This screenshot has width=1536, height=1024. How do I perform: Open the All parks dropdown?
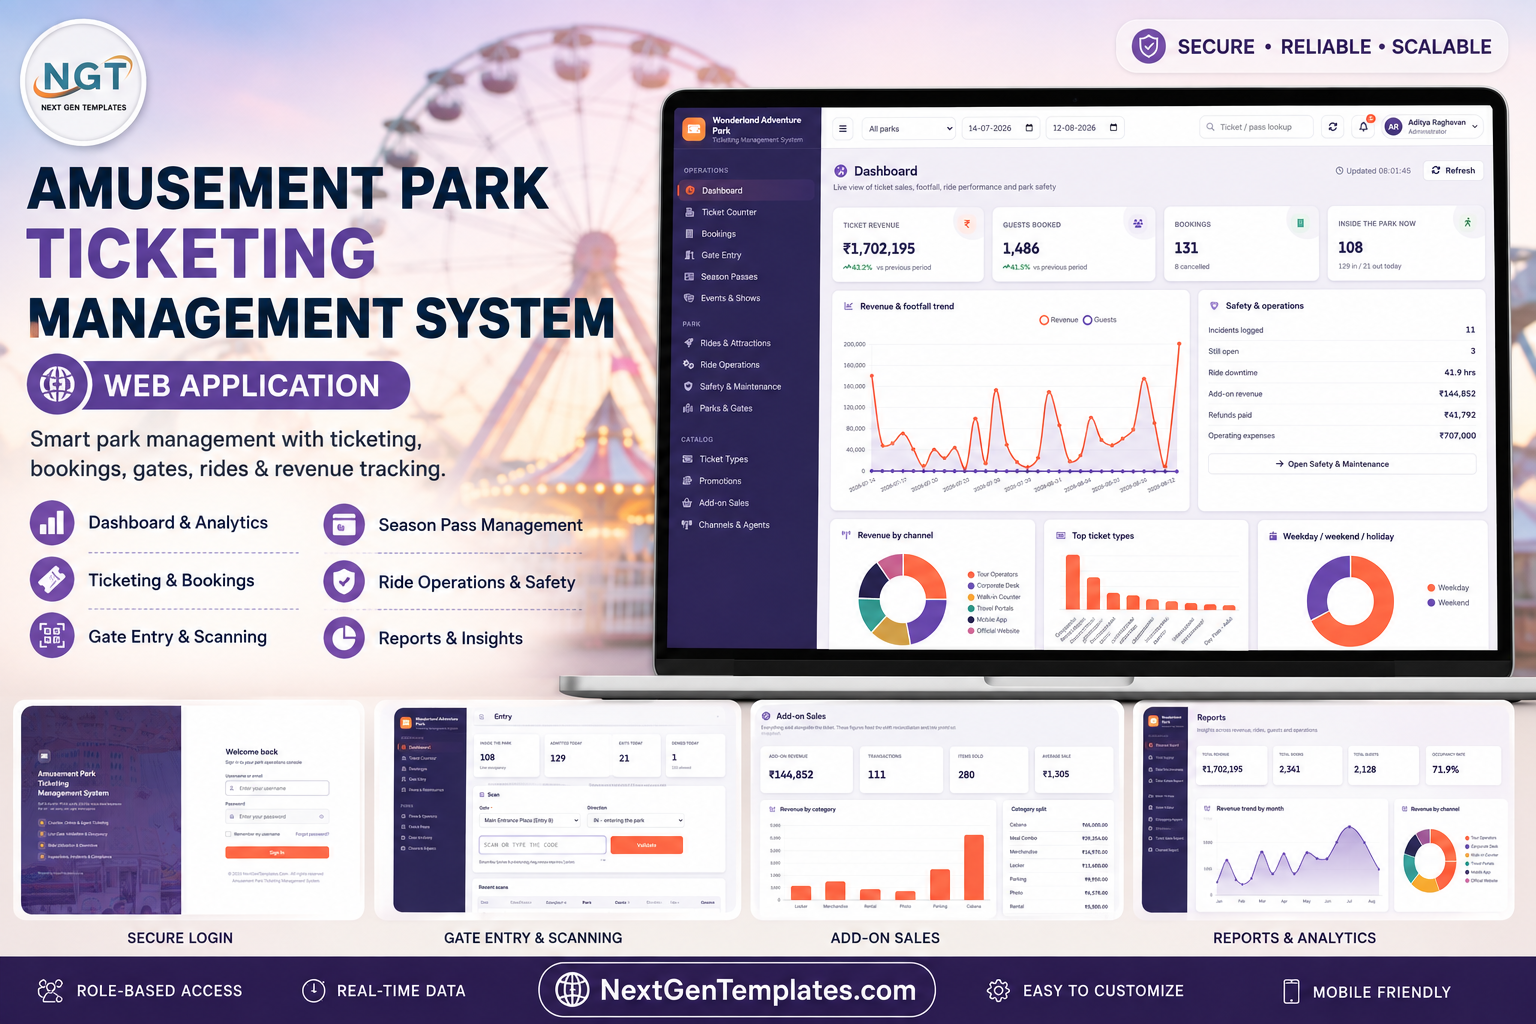tap(908, 128)
